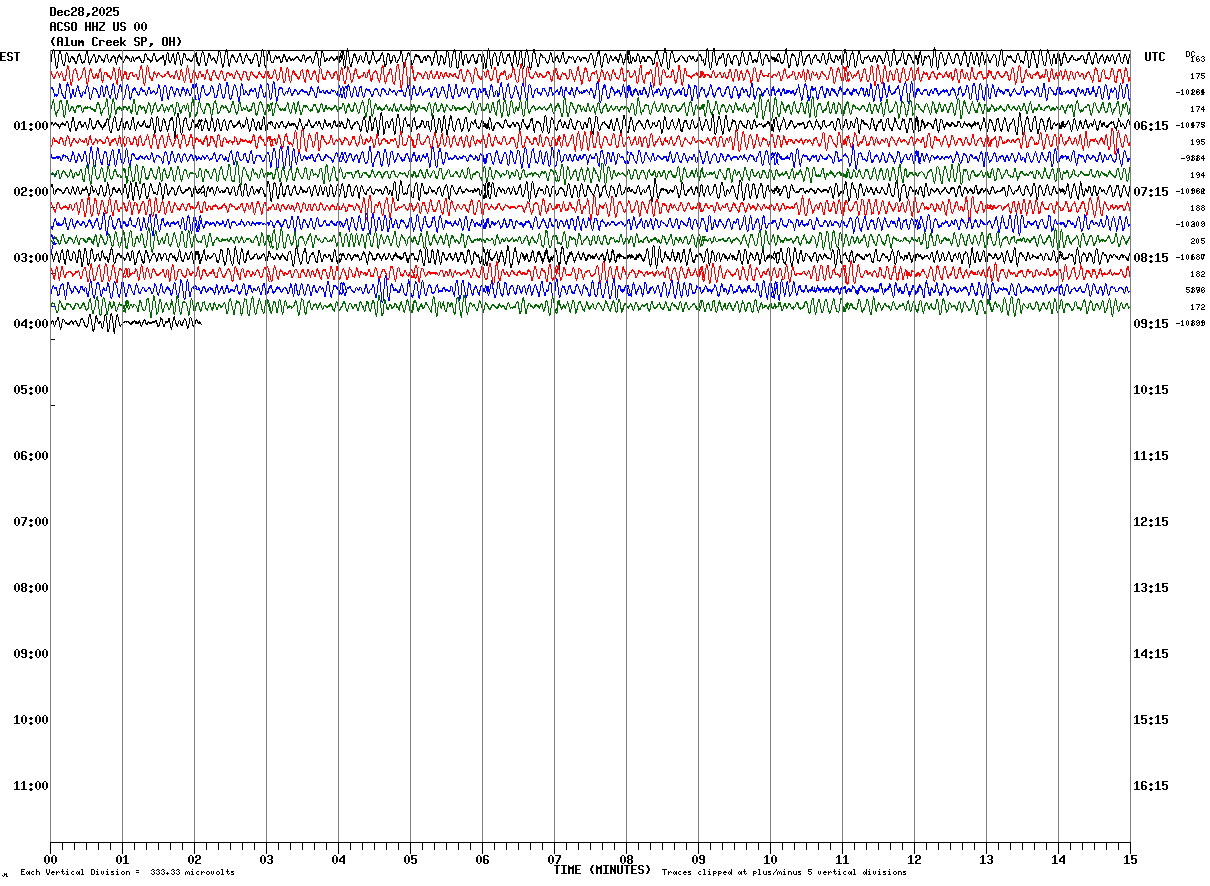Click the DC offset value 174
Screen dimensions: 1210x886
1197,109
